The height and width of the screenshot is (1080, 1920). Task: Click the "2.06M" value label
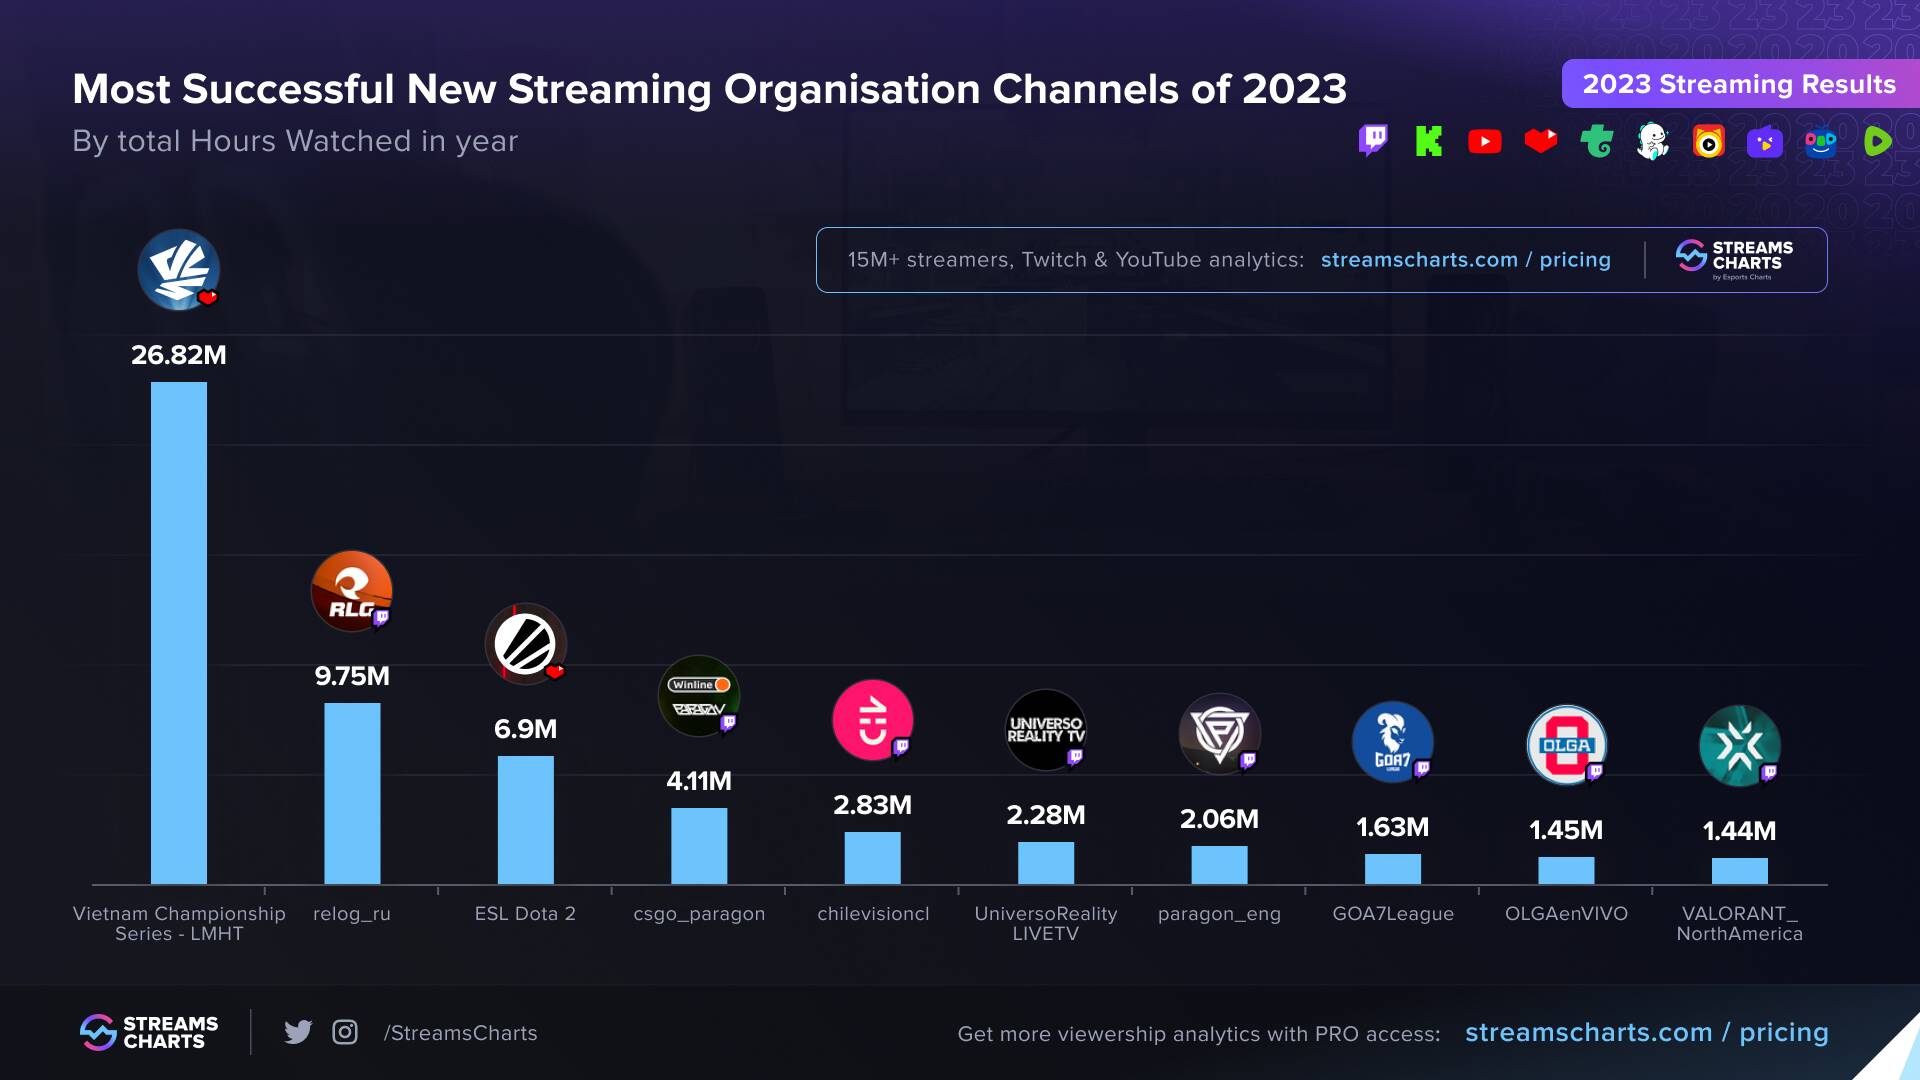click(x=1220, y=819)
